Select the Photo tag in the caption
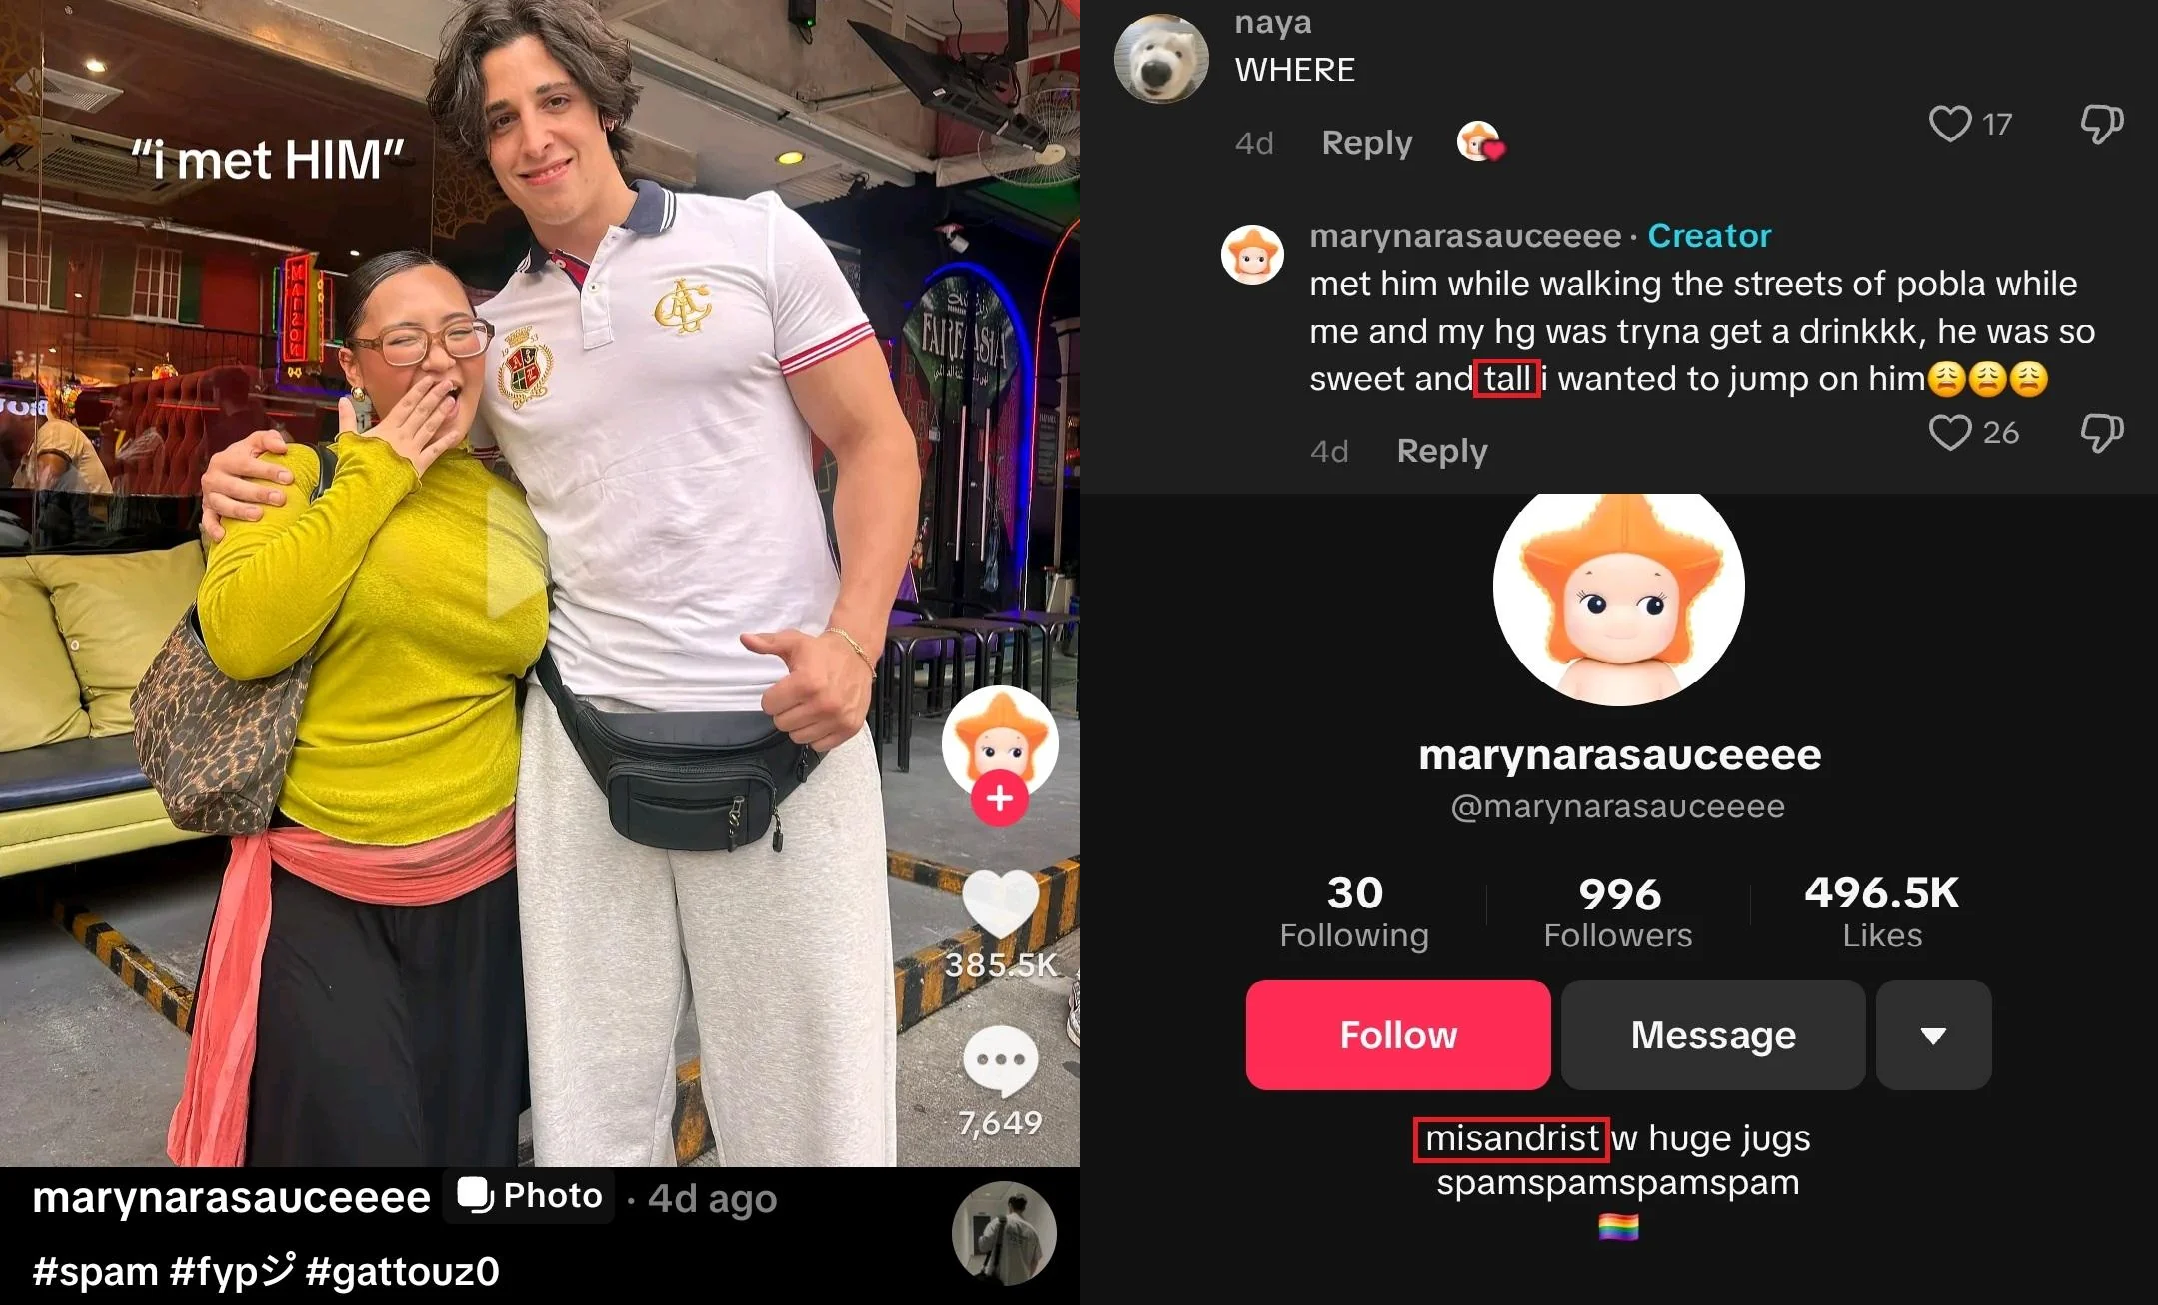Screen dimensions: 2158x1305 (x=529, y=1196)
